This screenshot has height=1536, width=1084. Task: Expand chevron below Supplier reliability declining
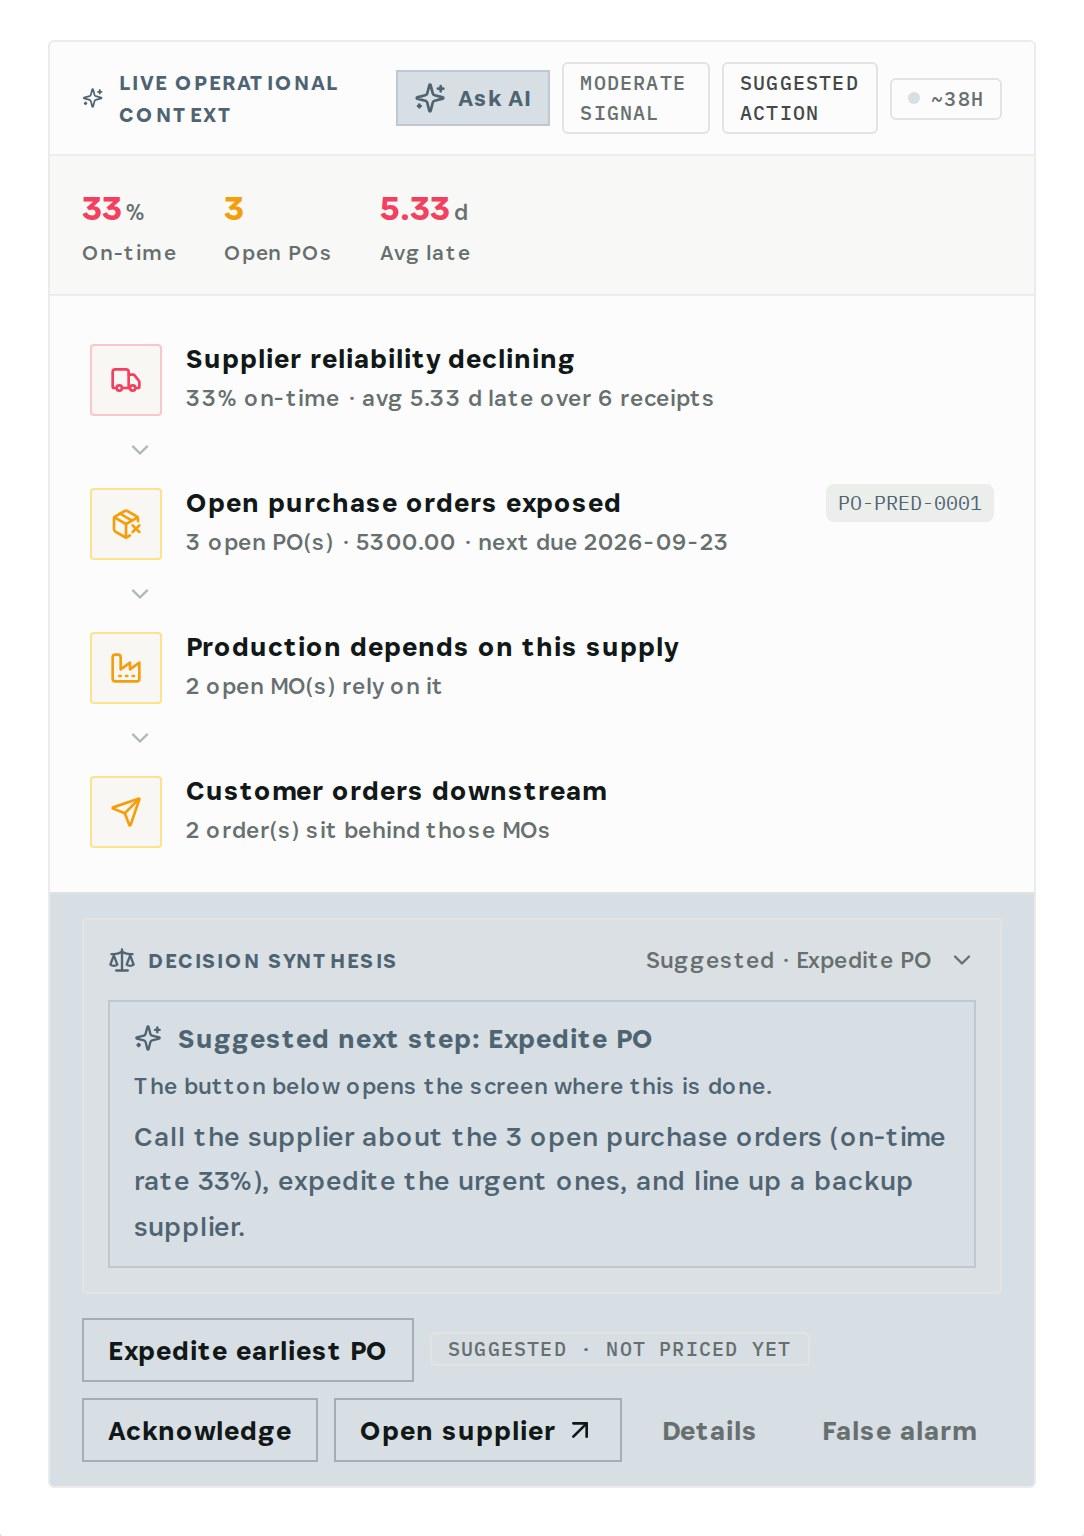pyautogui.click(x=140, y=450)
